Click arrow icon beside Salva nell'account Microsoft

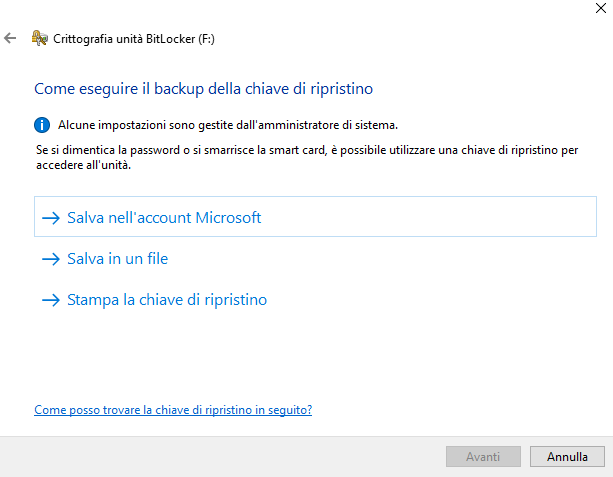(x=51, y=218)
